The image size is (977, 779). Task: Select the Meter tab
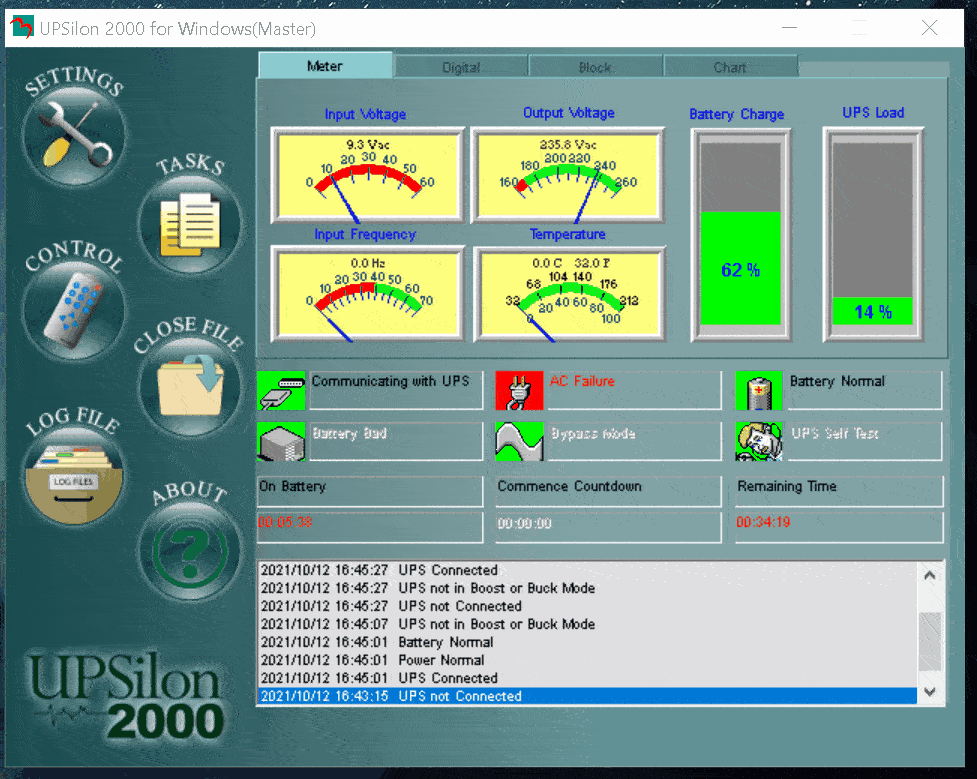click(325, 66)
